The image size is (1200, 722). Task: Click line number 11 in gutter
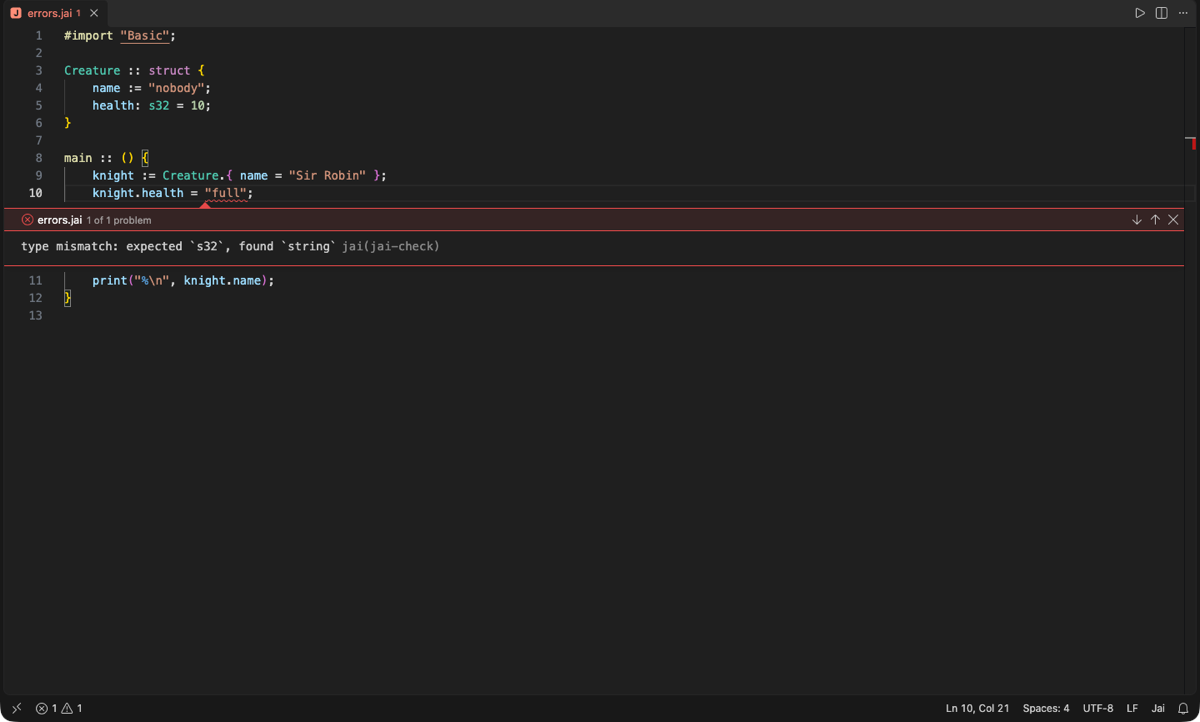pos(36,281)
